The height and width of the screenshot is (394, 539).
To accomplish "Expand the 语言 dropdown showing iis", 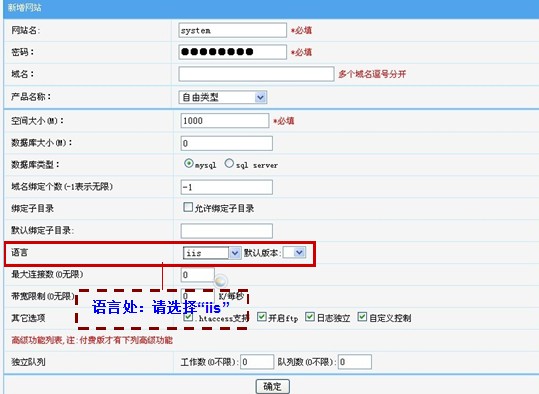I will coord(211,253).
